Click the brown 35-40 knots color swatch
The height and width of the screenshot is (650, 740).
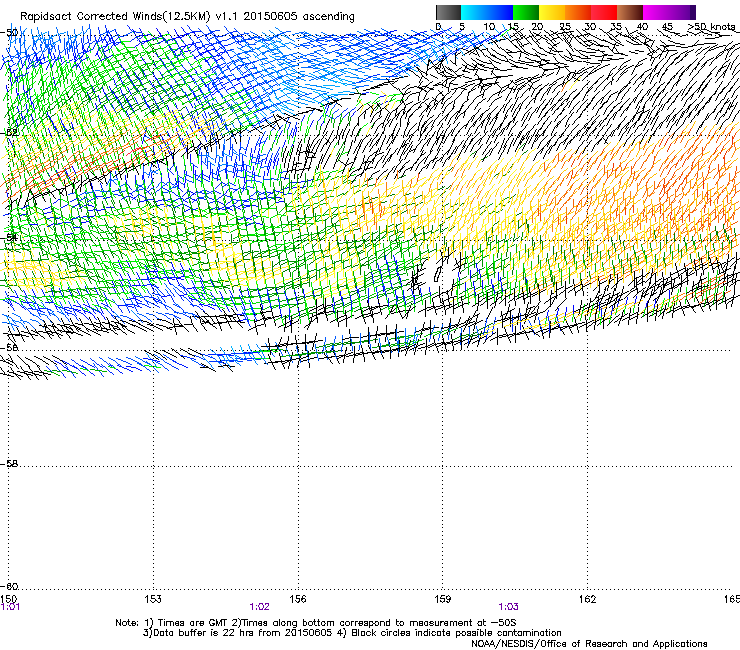pos(630,12)
